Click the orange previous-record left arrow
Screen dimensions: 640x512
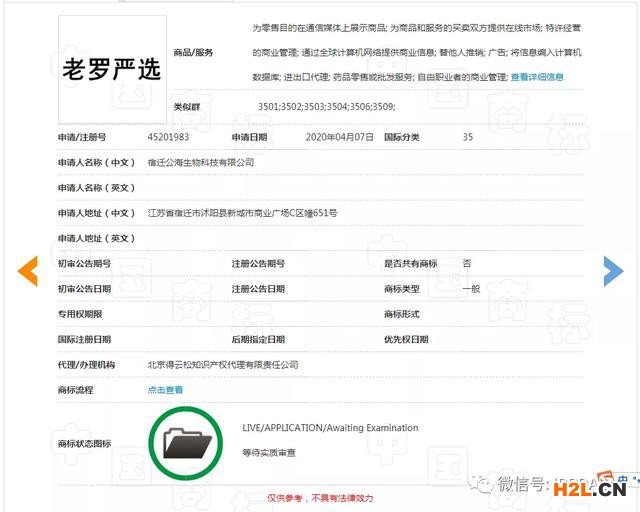pos(28,271)
